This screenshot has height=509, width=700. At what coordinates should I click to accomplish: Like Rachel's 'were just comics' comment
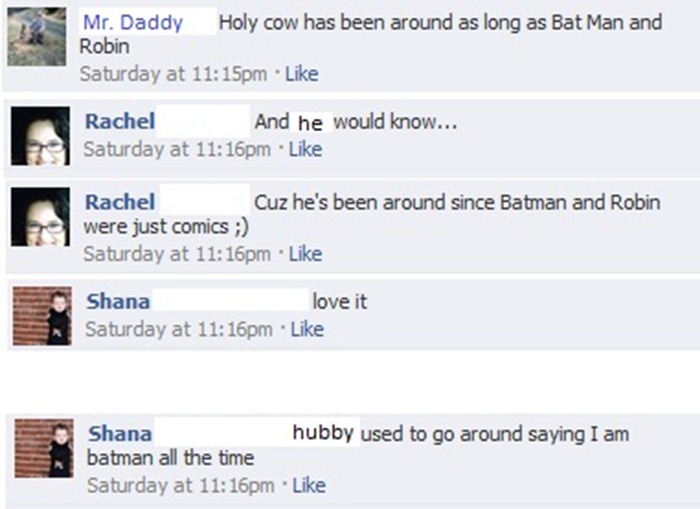point(305,254)
